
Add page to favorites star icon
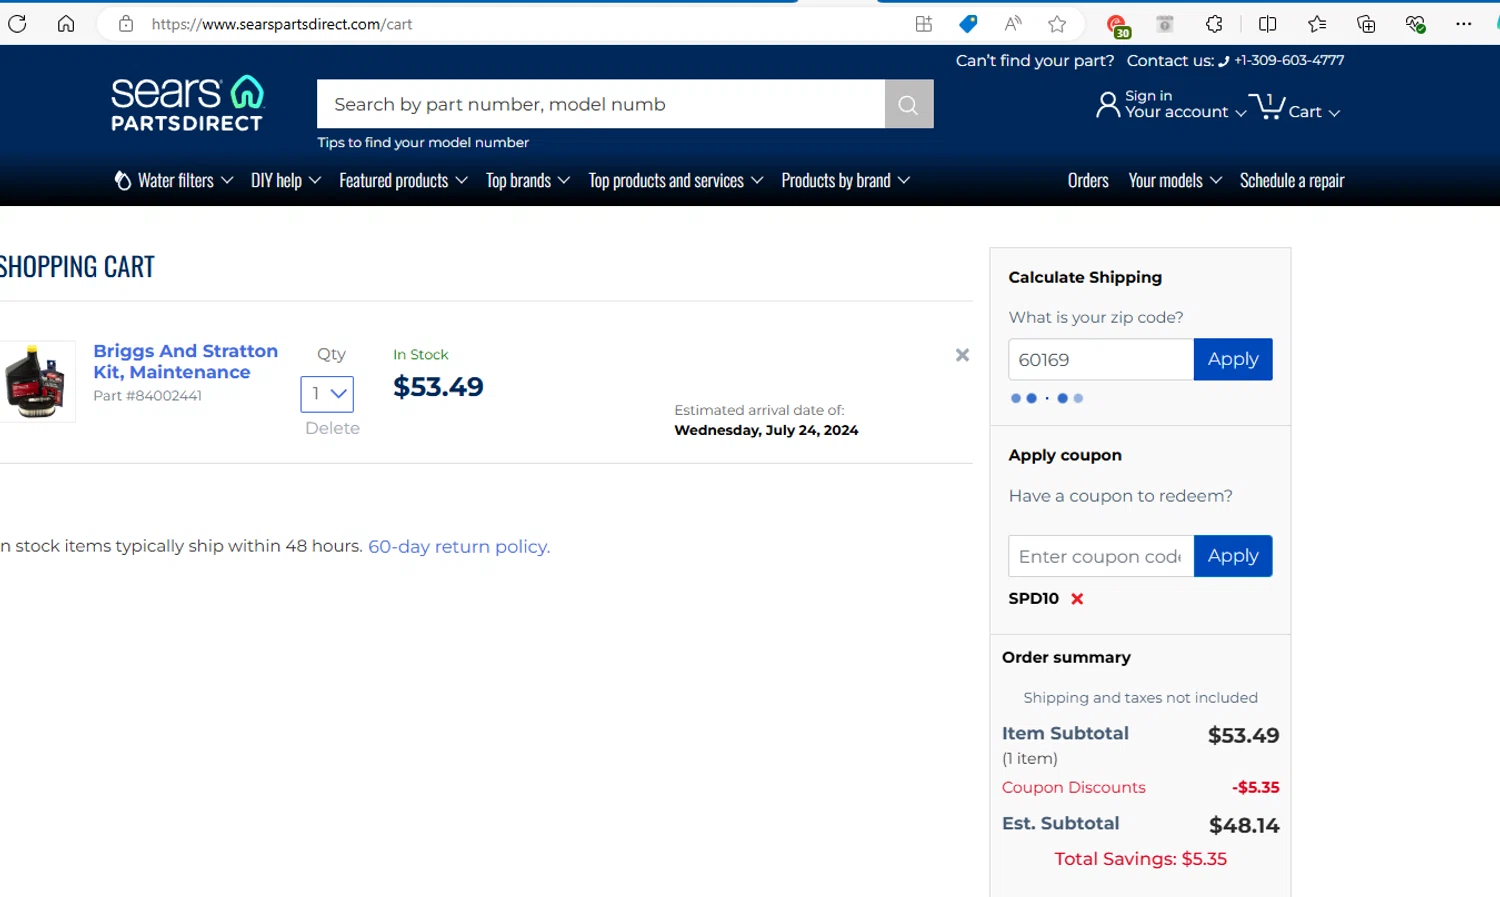click(1057, 24)
